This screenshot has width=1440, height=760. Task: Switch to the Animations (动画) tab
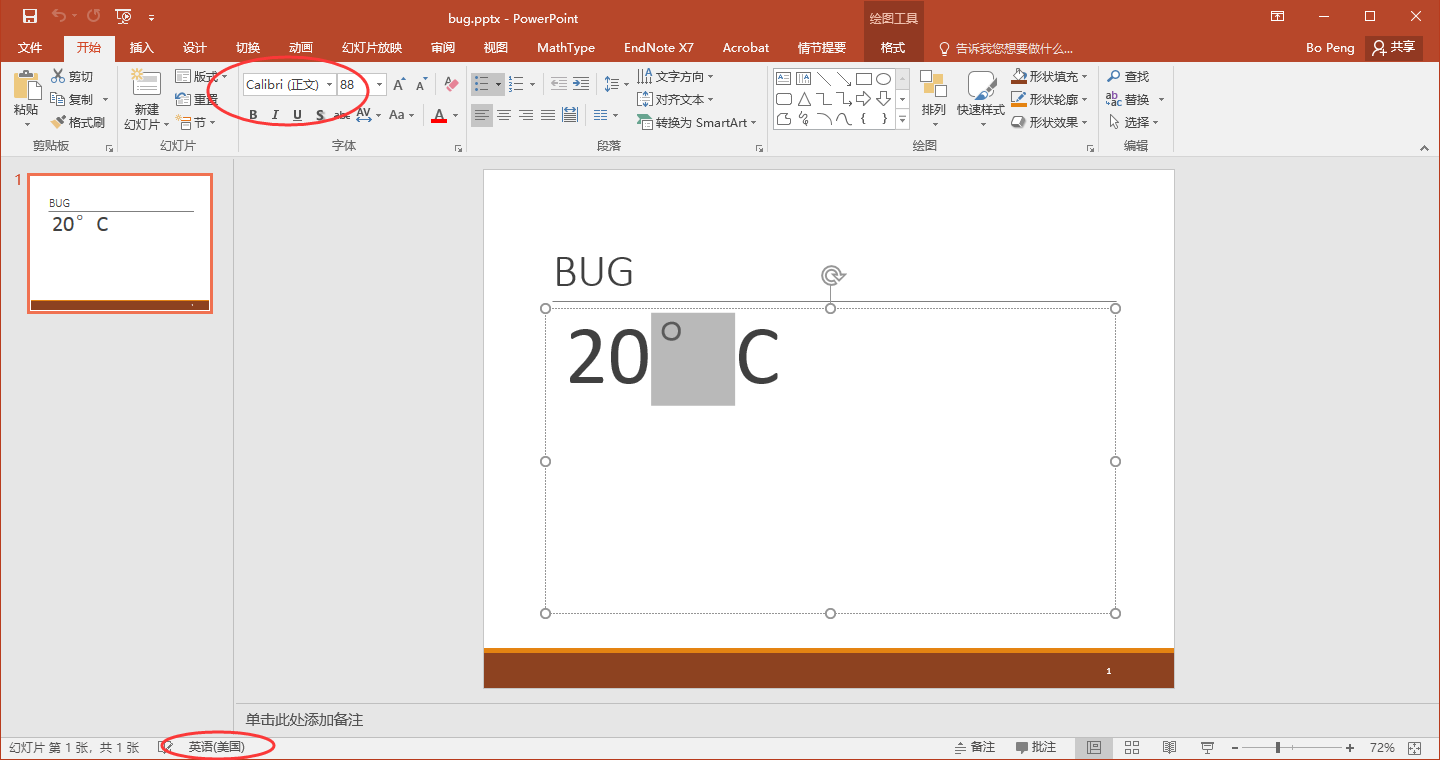(301, 48)
